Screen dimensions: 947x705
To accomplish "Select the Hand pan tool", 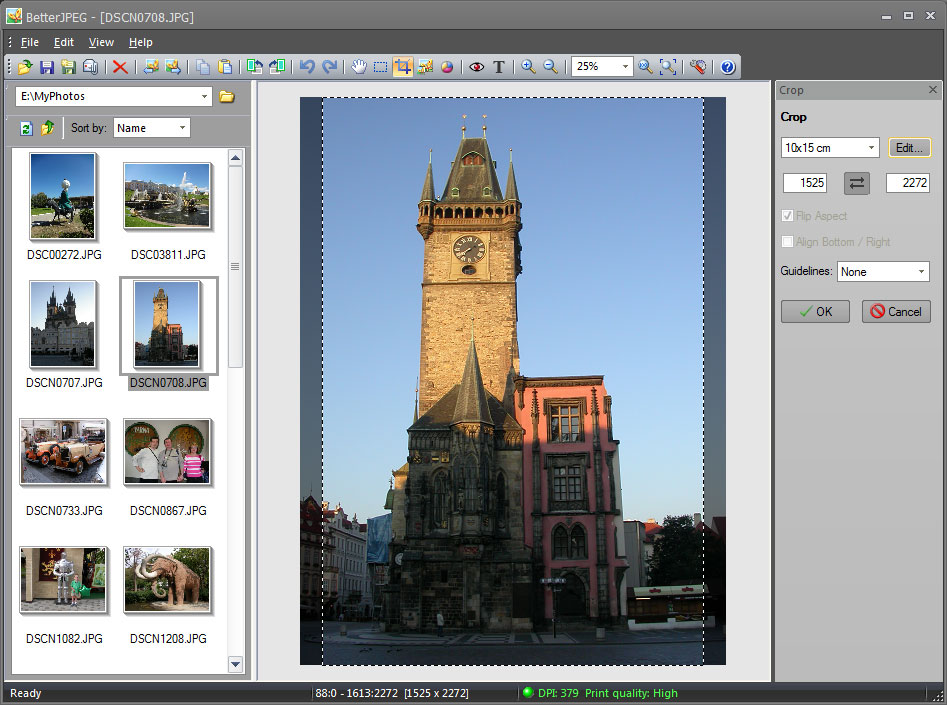I will point(359,66).
